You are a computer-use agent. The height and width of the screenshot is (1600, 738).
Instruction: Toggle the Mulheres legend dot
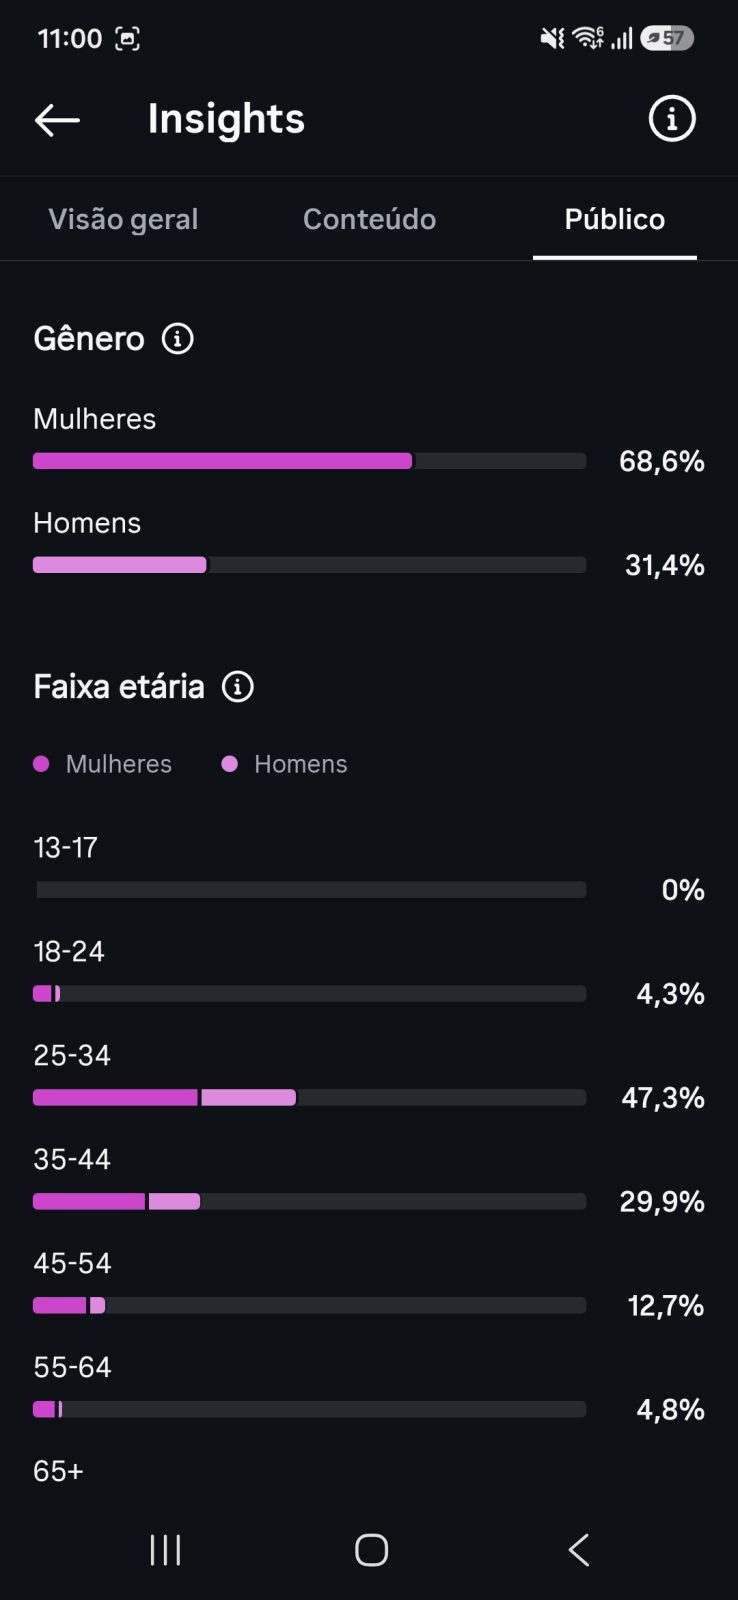[x=42, y=764]
